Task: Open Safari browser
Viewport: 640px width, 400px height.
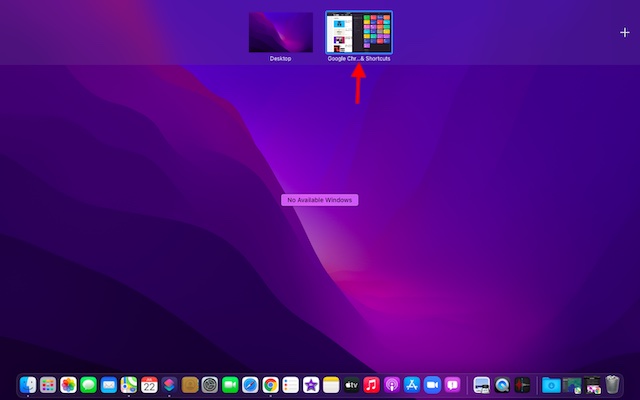Action: point(250,384)
